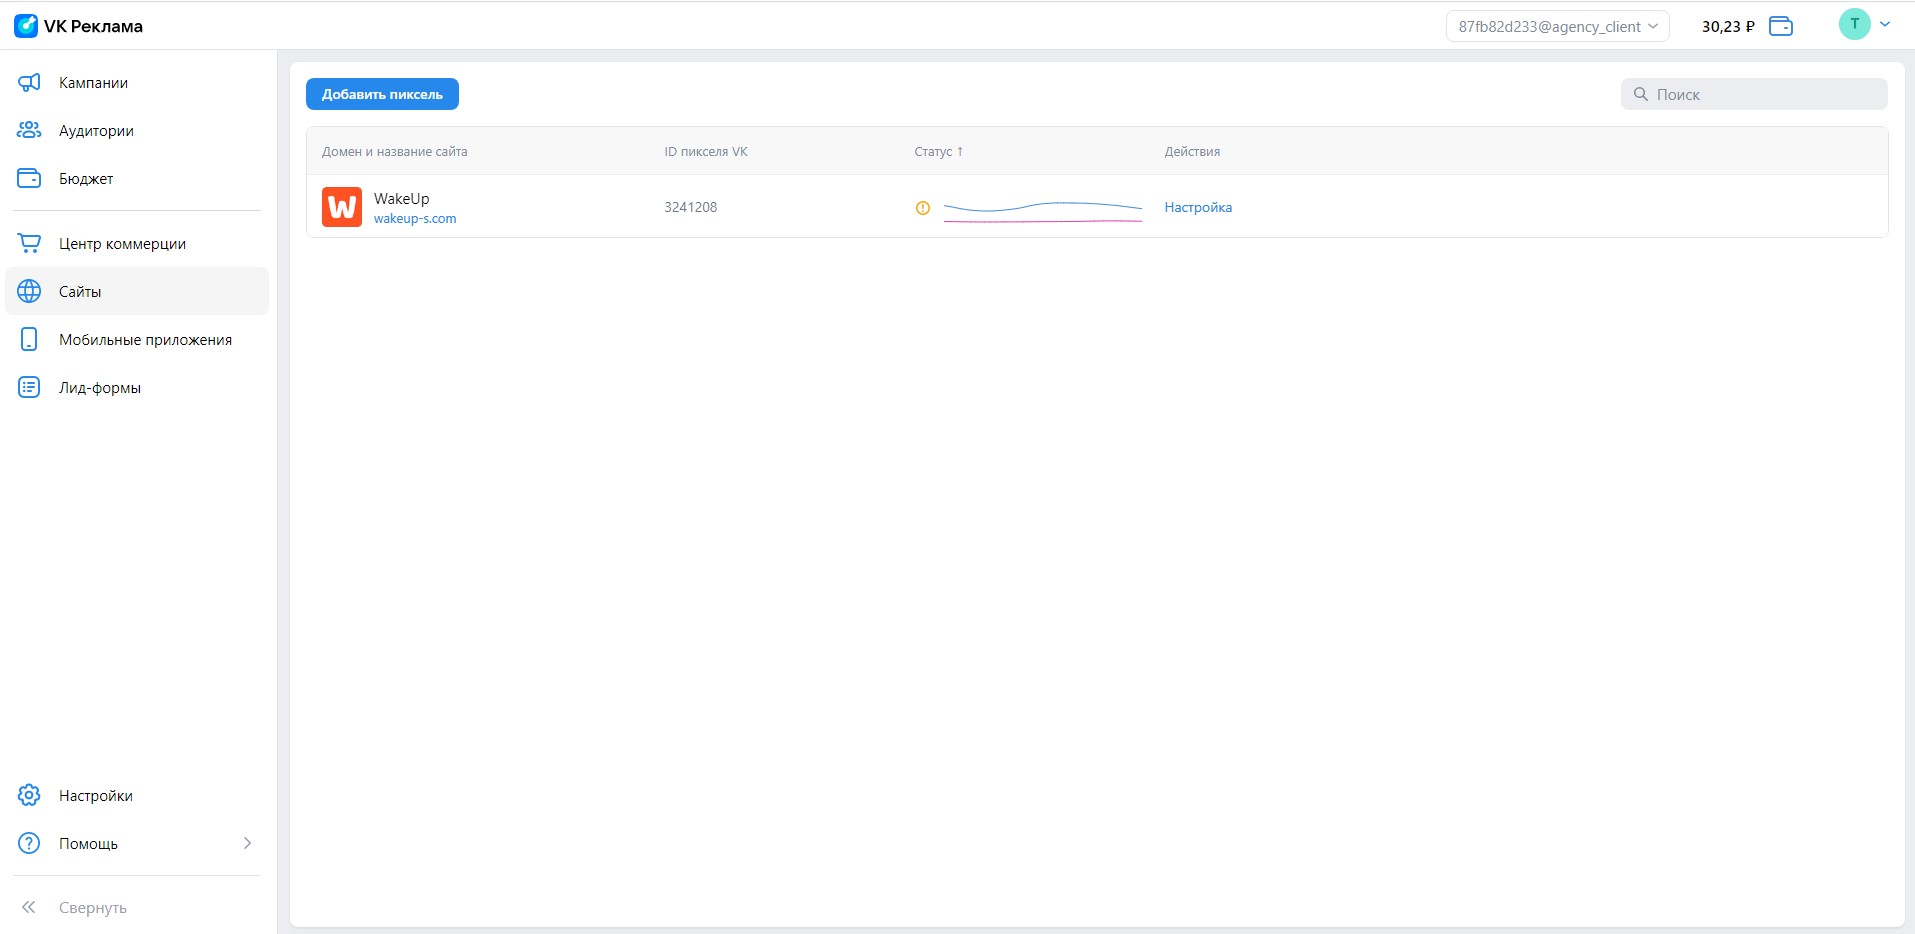Click the ID пикселя VK header
1915x934 pixels.
(706, 152)
